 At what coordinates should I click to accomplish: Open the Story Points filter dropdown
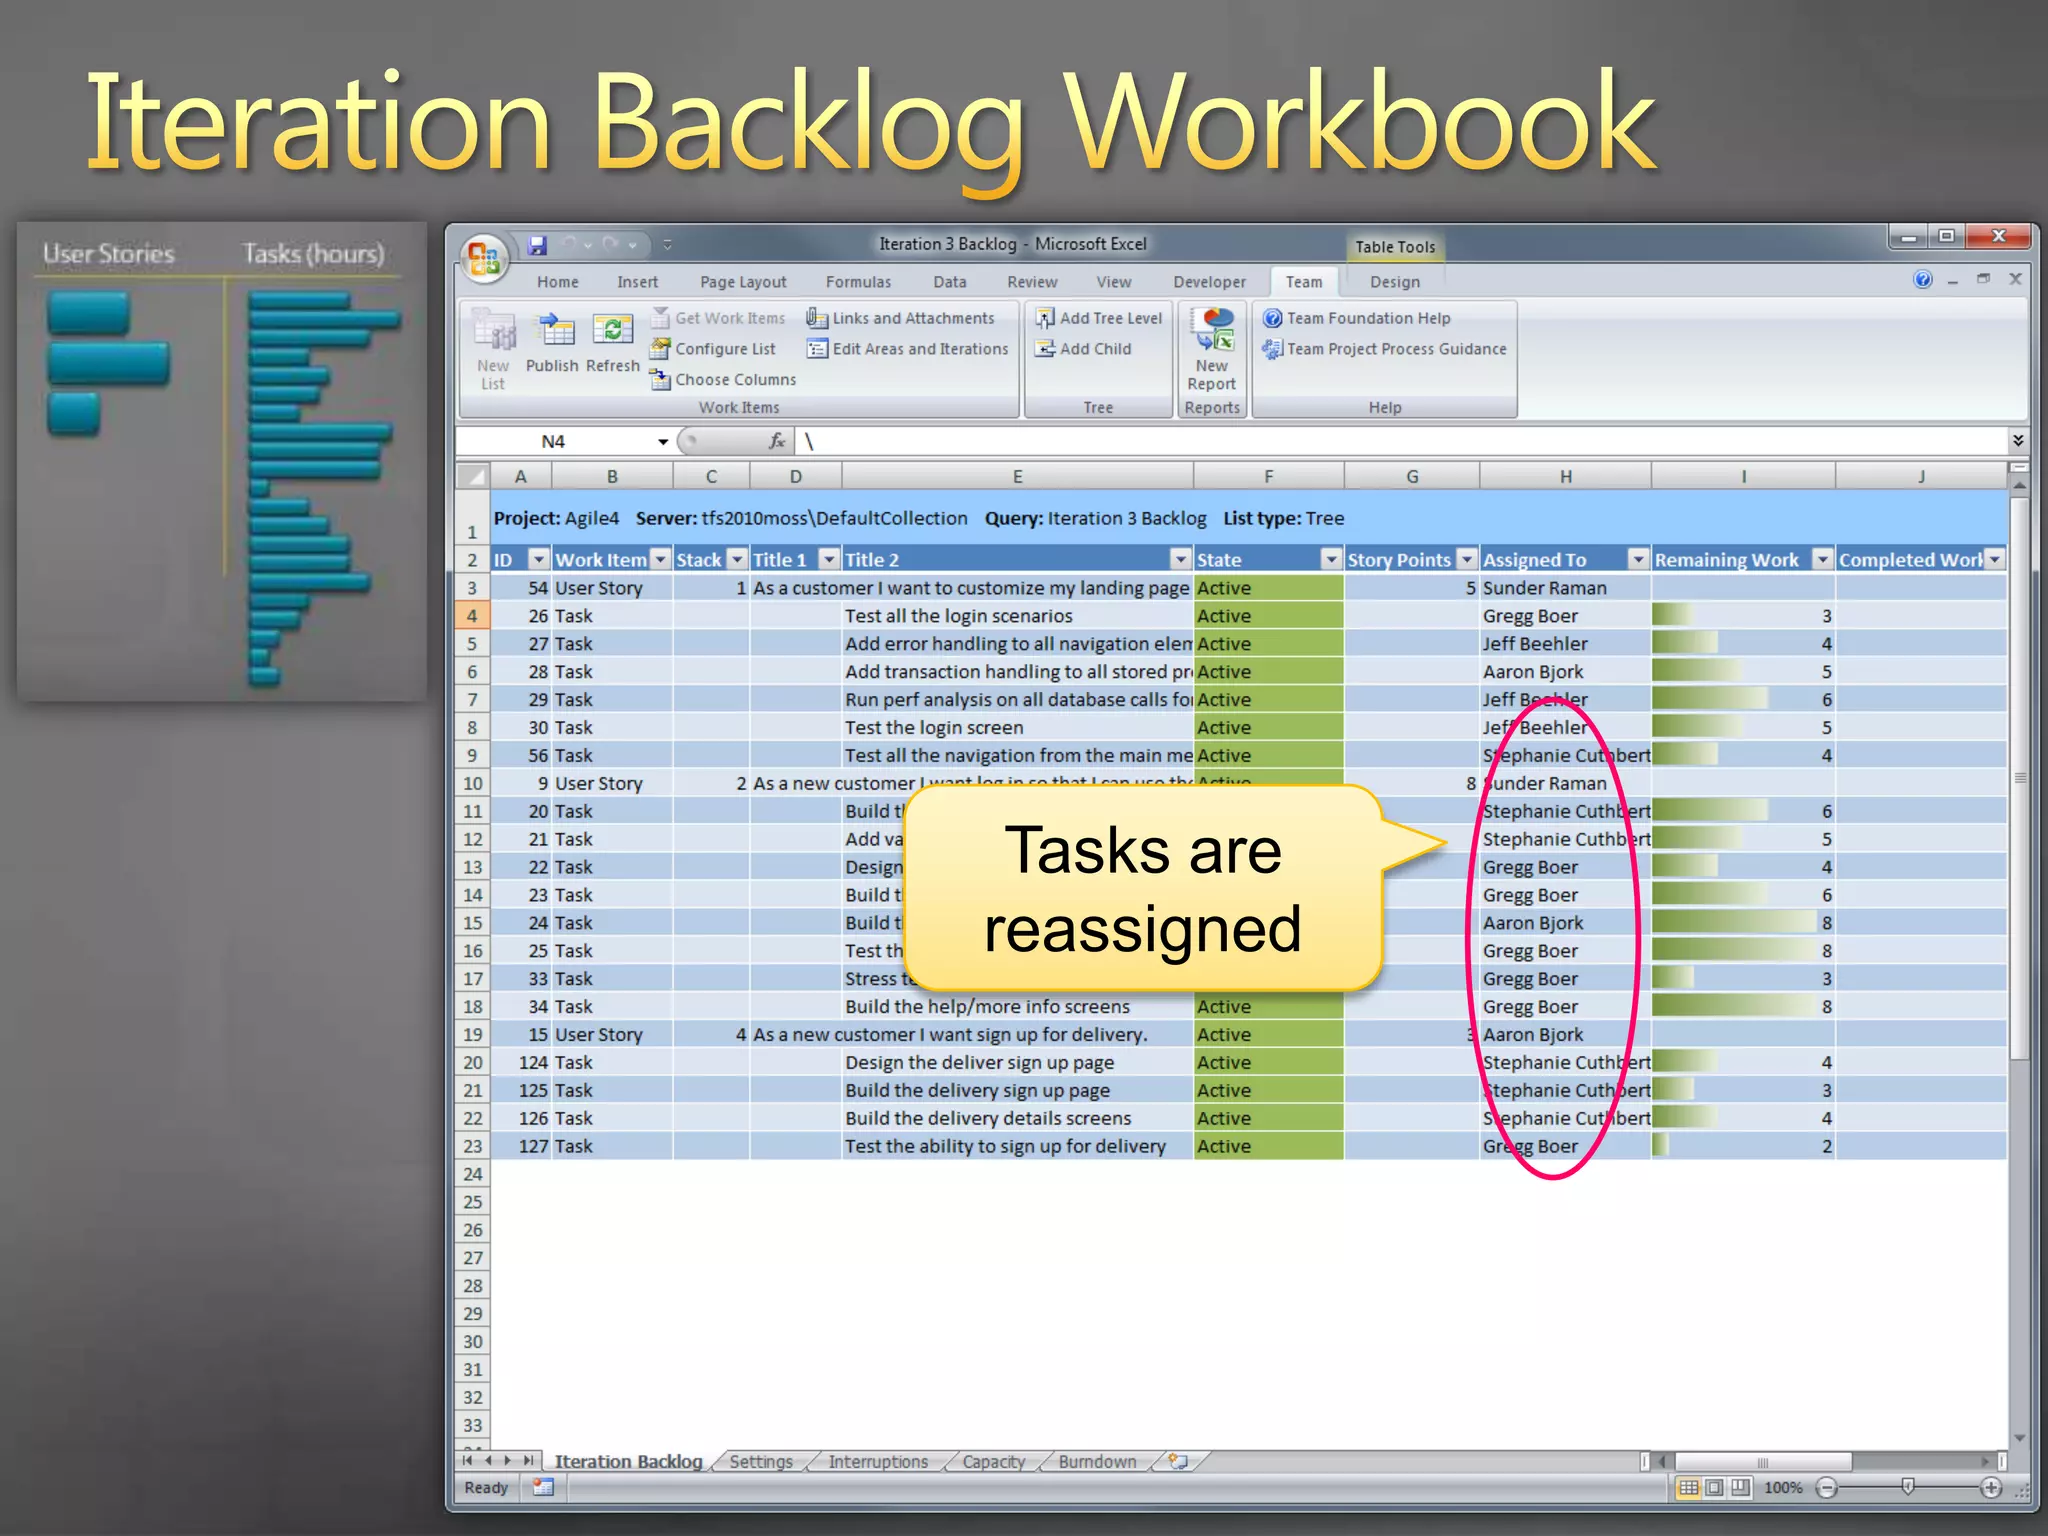pos(1467,559)
